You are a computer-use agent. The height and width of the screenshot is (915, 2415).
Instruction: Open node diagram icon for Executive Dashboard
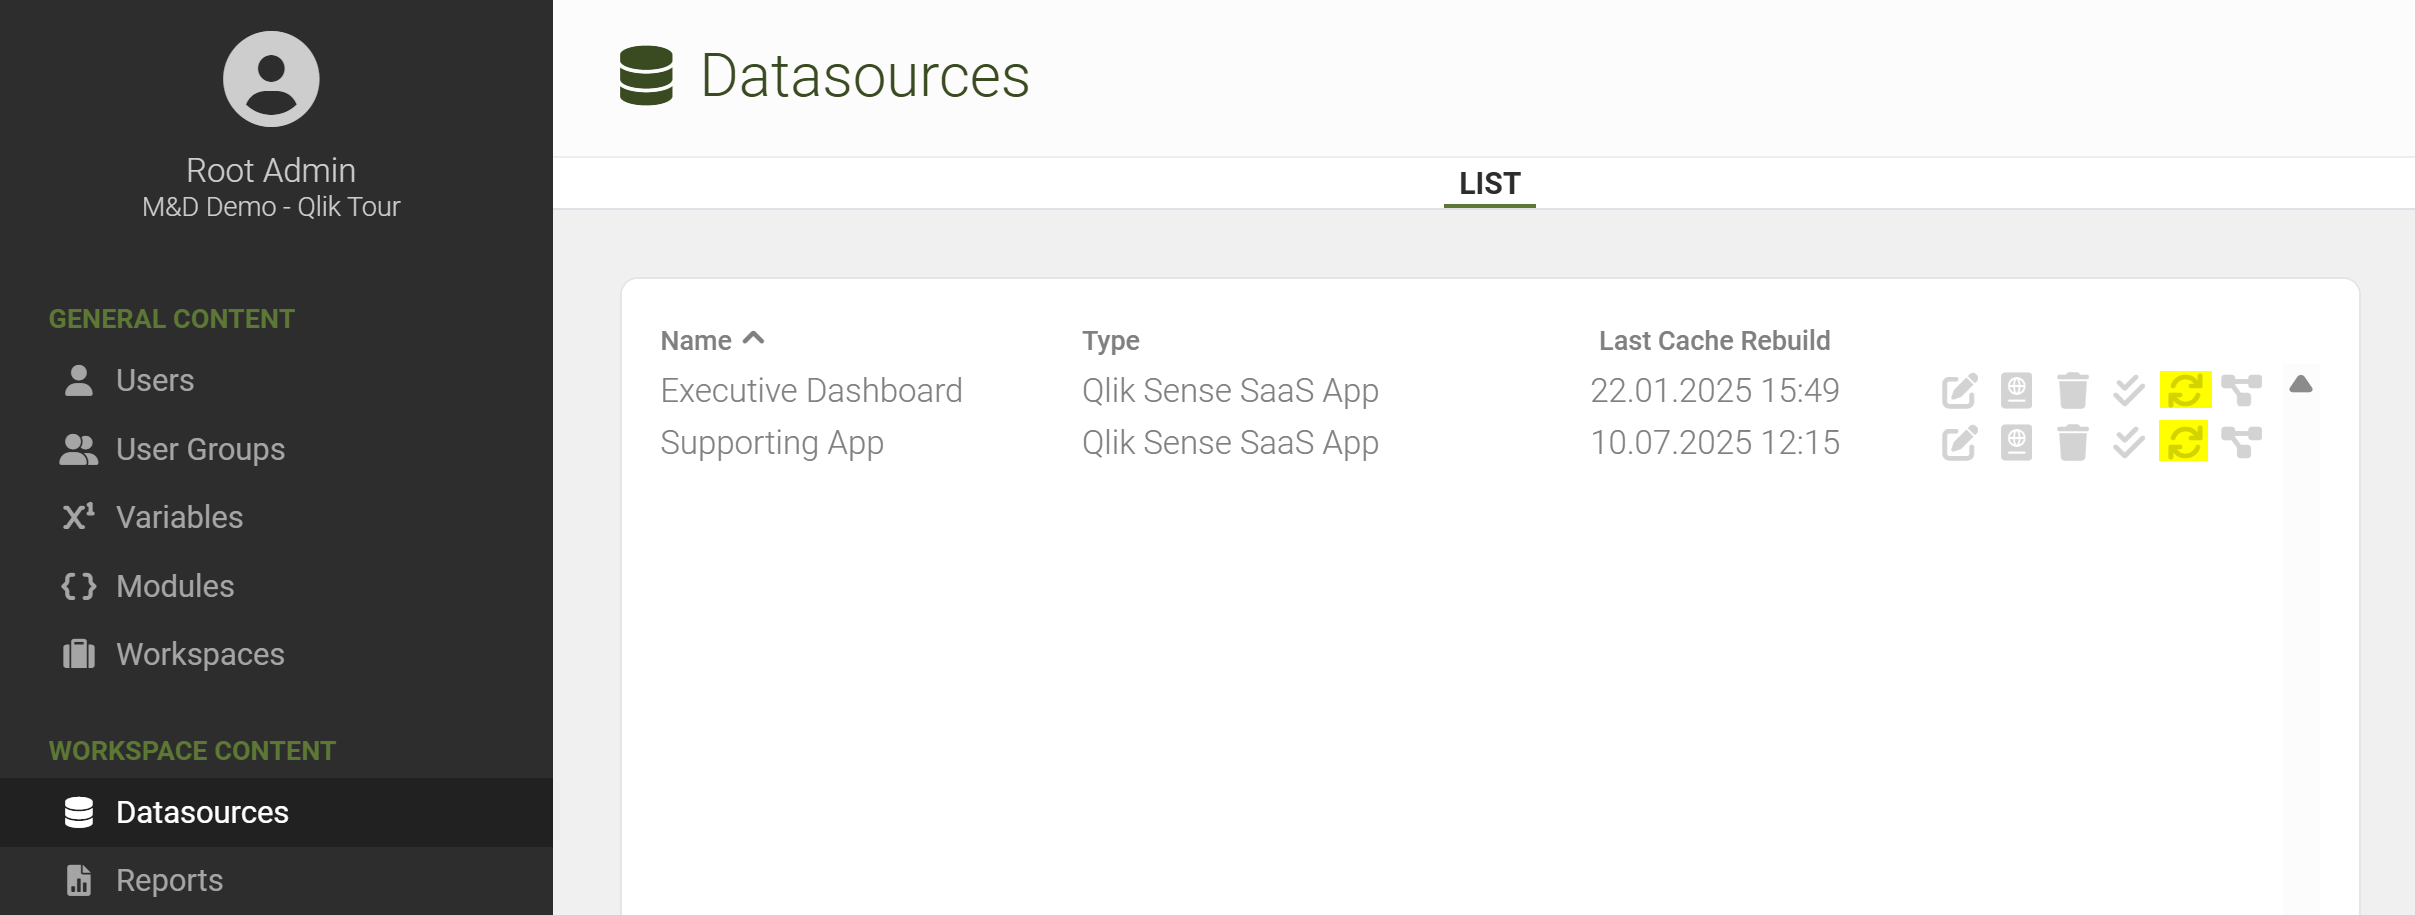pos(2241,390)
